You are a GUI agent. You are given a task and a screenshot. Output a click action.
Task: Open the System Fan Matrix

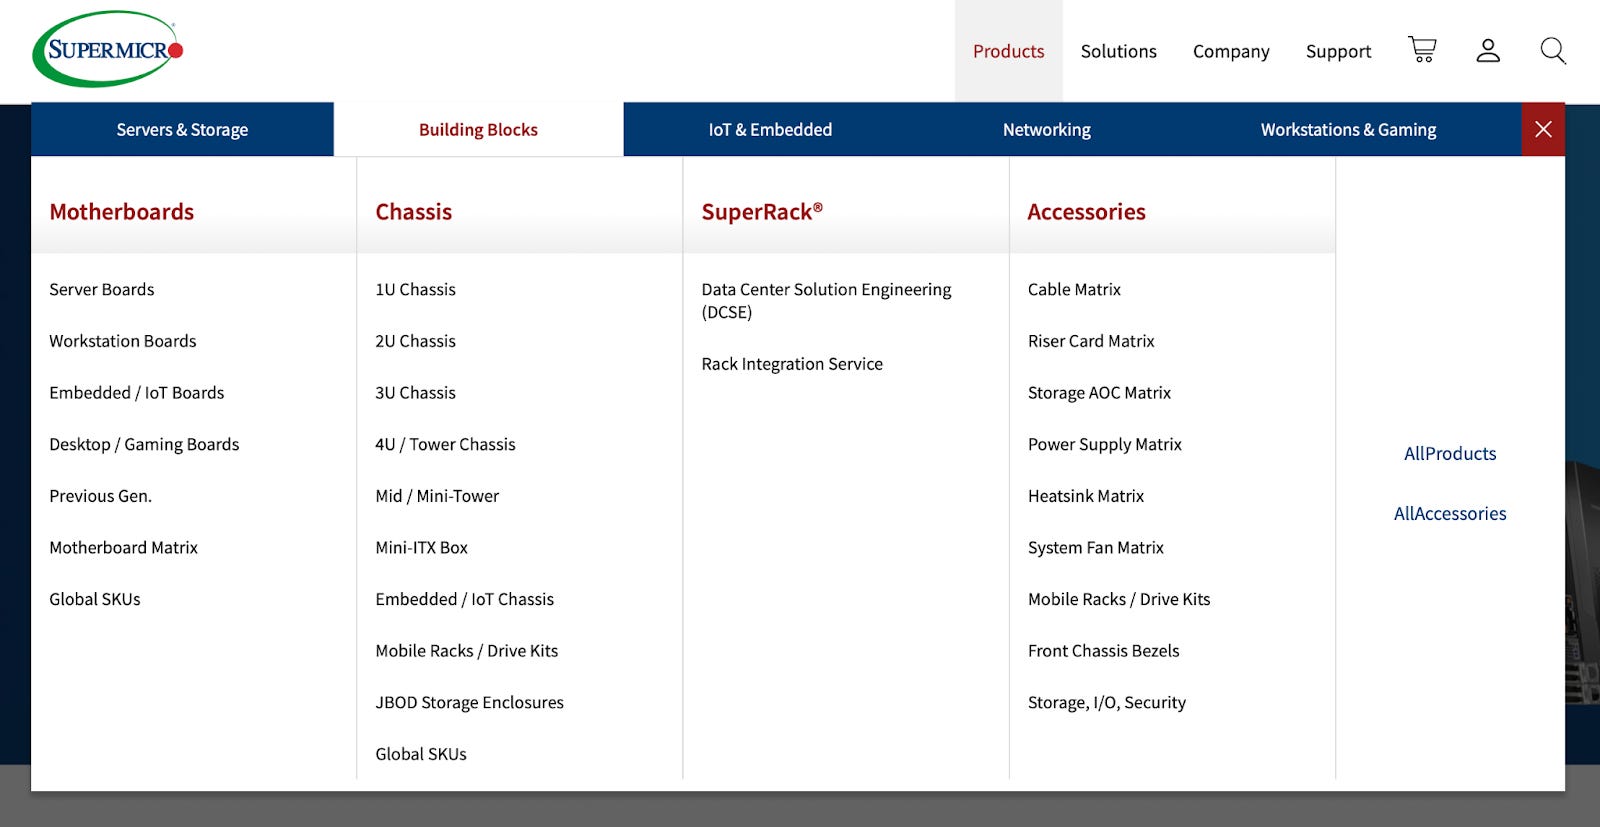click(x=1095, y=548)
